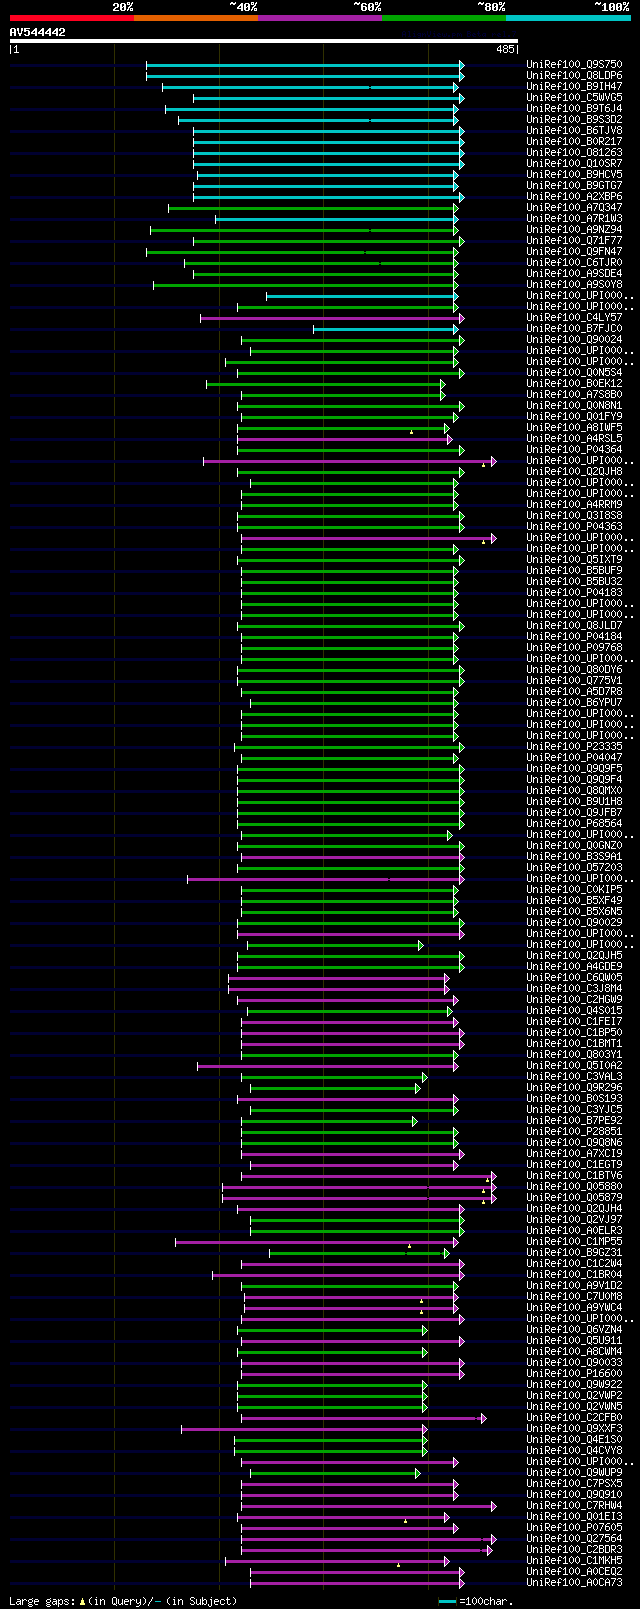Click the UniRef100_Q05880 label
The height and width of the screenshot is (1609, 640).
[x=574, y=1187]
